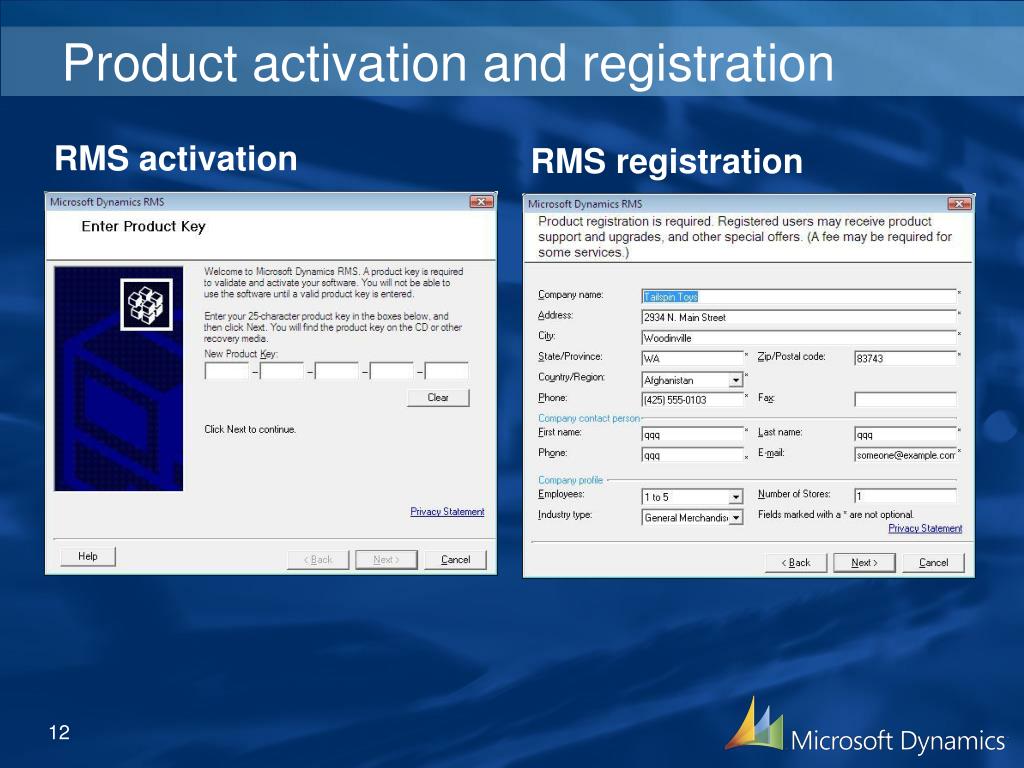Click the fifth product key box

pyautogui.click(x=446, y=371)
